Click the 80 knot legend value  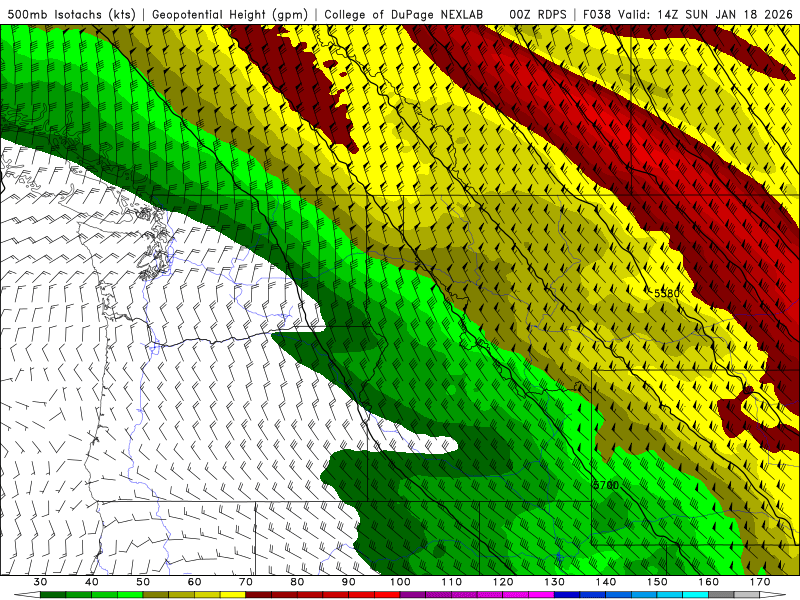[x=297, y=582]
